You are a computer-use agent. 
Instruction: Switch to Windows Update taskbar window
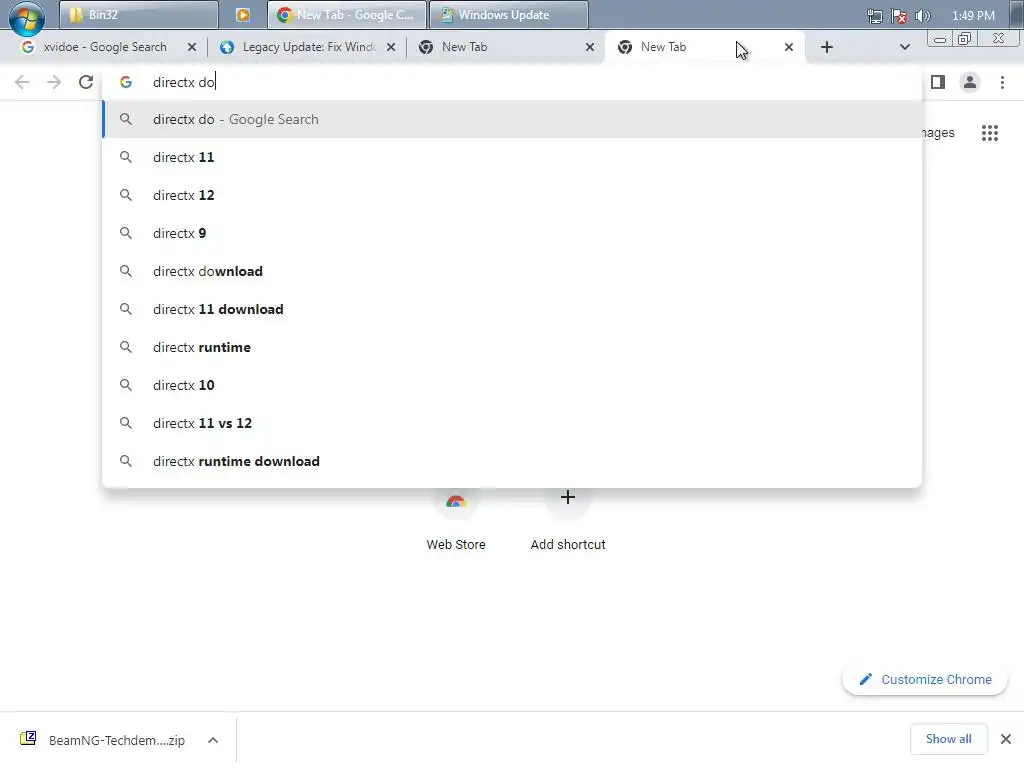509,14
